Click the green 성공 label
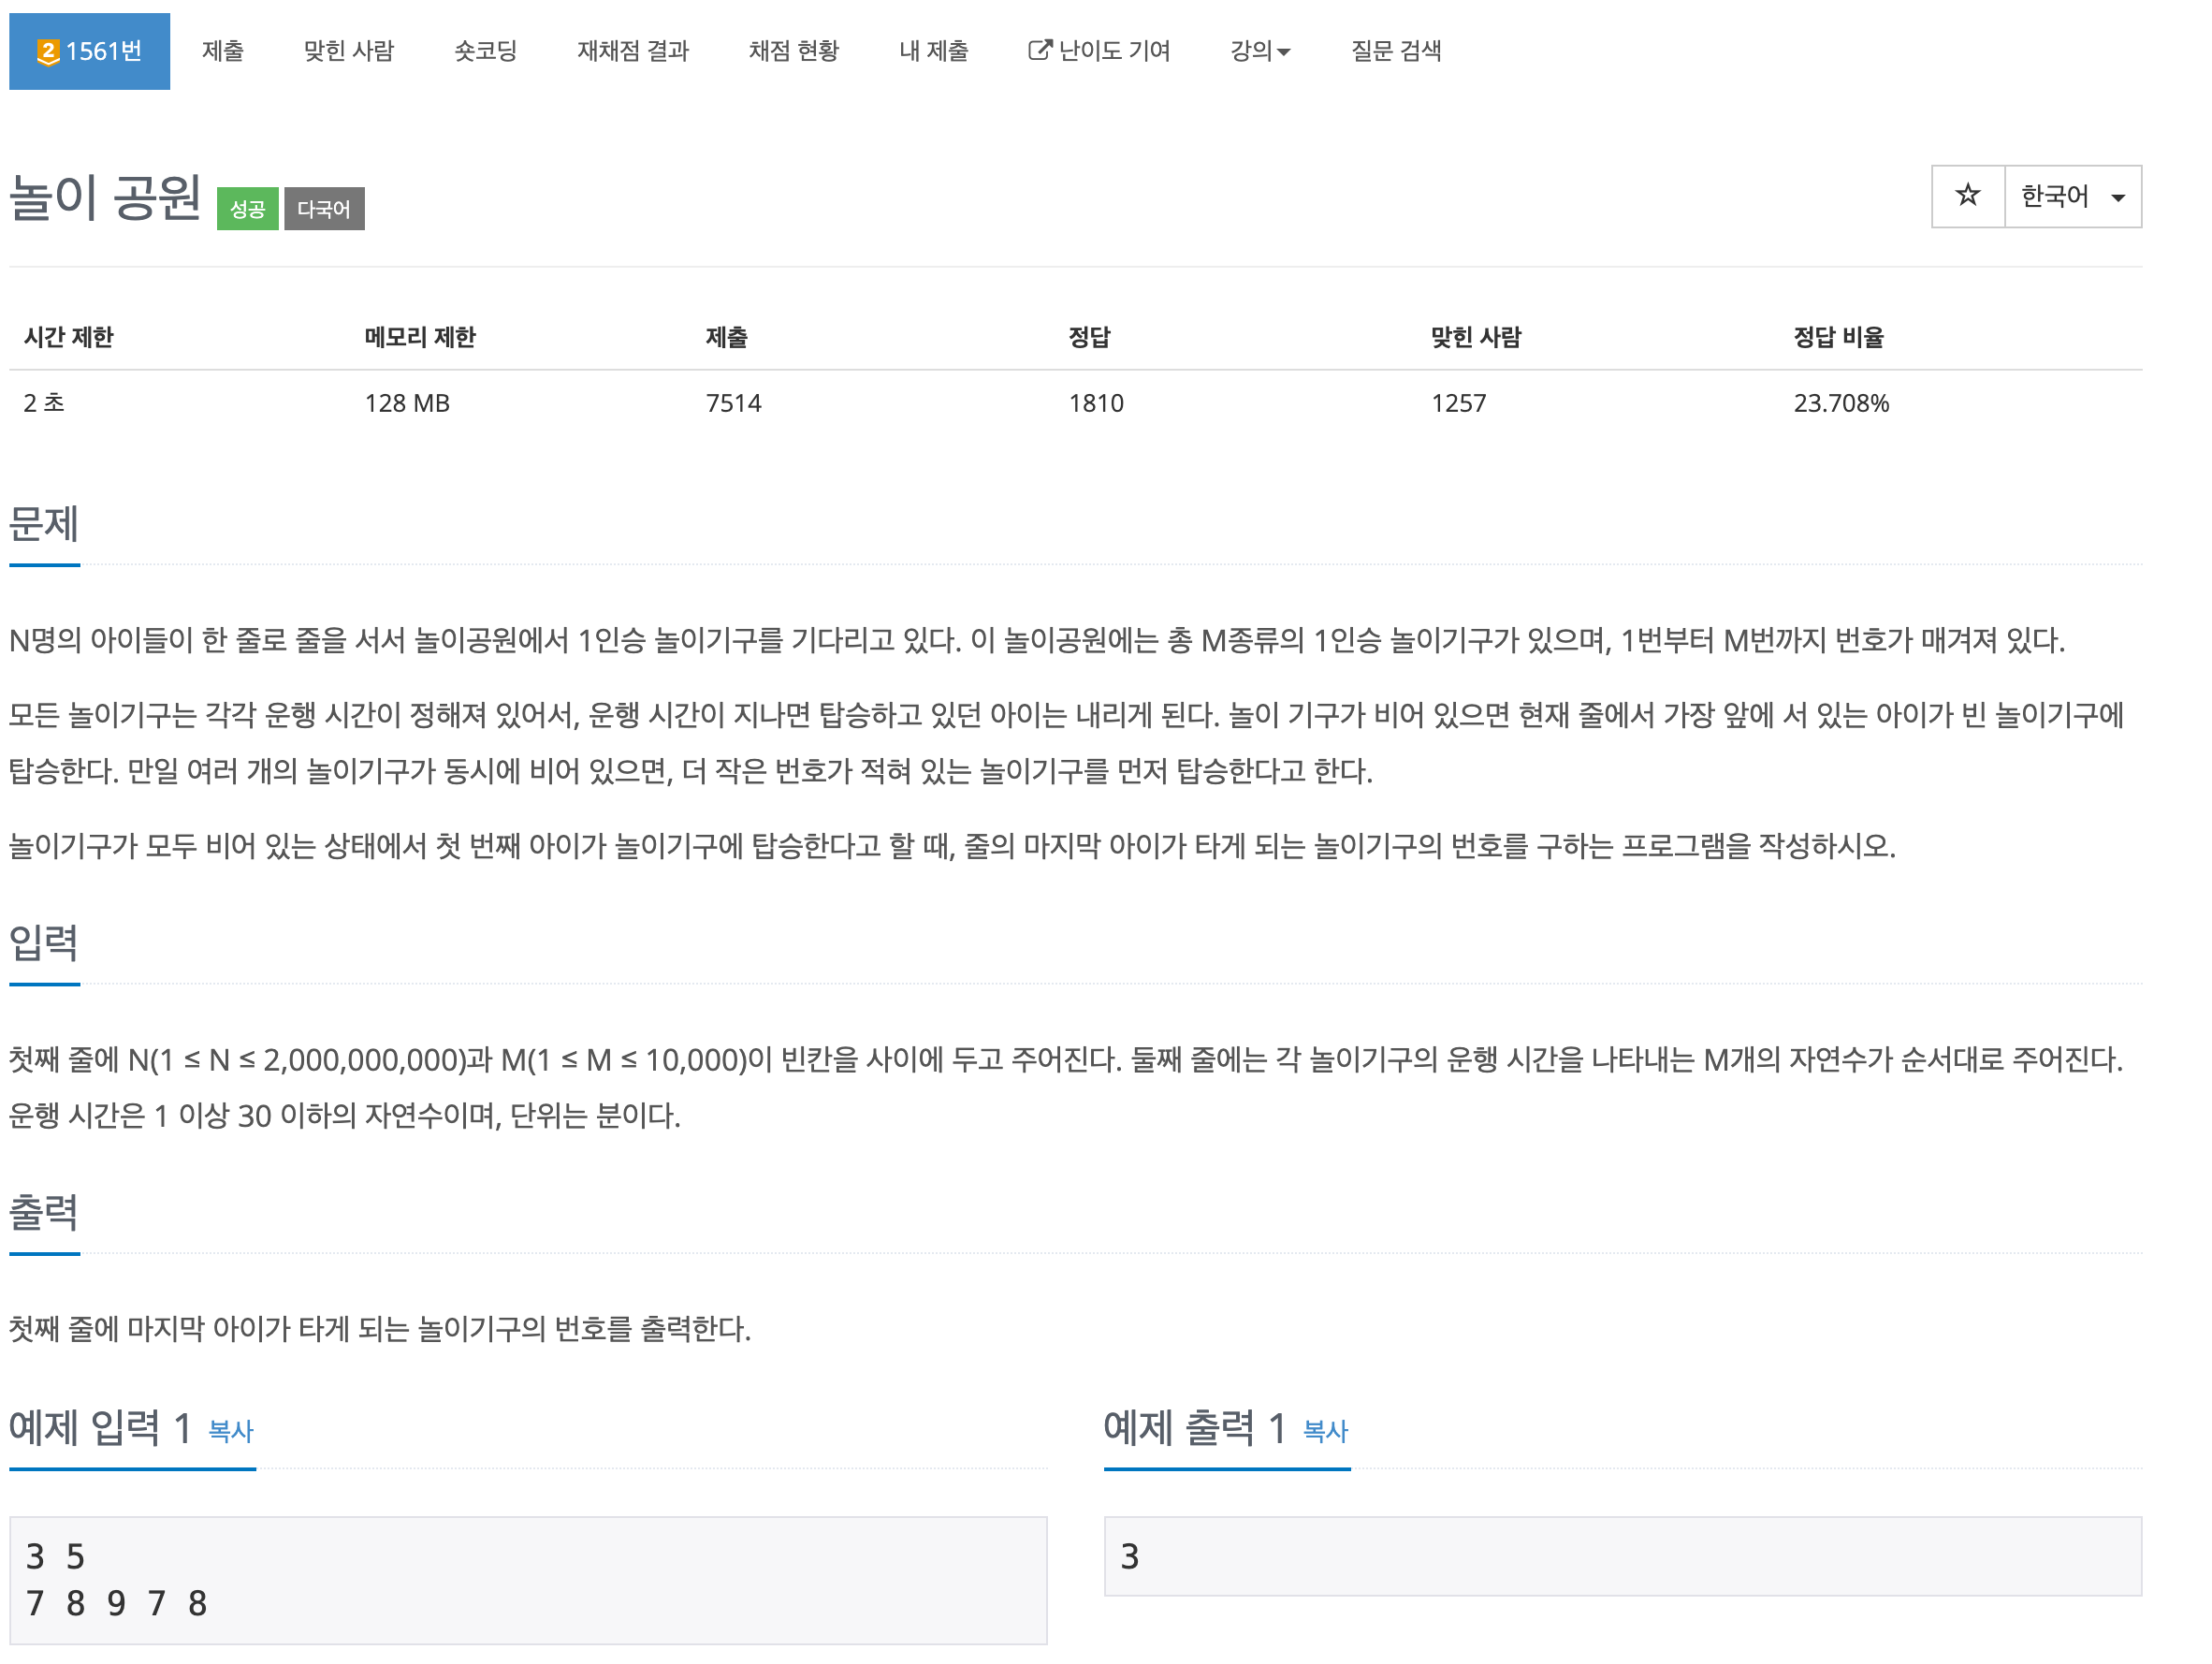The height and width of the screenshot is (1664, 2212). (x=247, y=209)
